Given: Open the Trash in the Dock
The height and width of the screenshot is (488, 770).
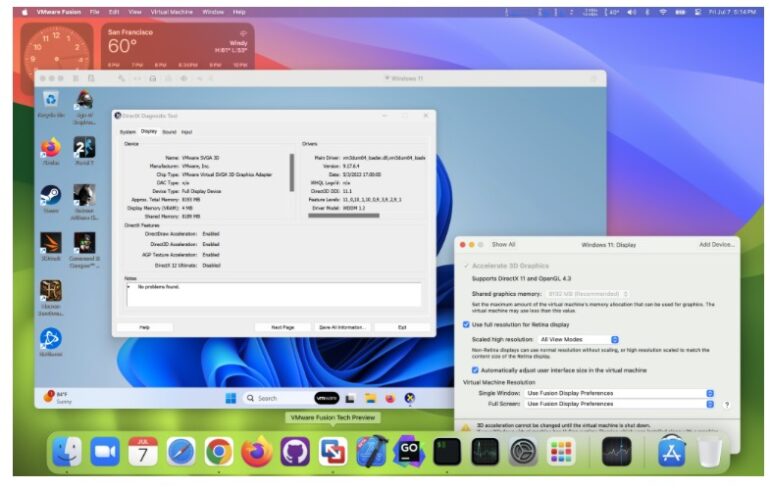Looking at the screenshot, I should pos(710,451).
